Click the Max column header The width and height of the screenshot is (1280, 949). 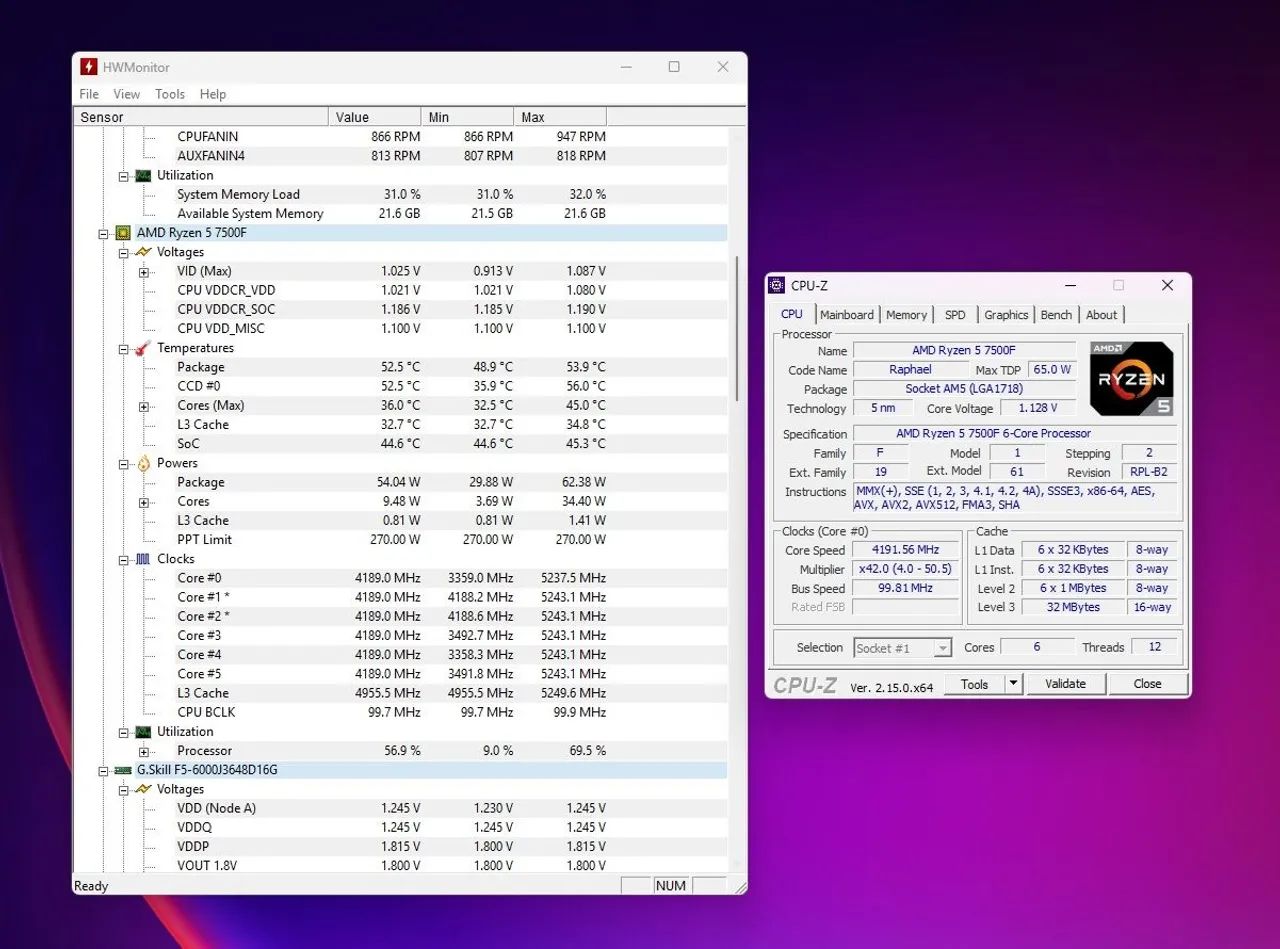[x=559, y=117]
